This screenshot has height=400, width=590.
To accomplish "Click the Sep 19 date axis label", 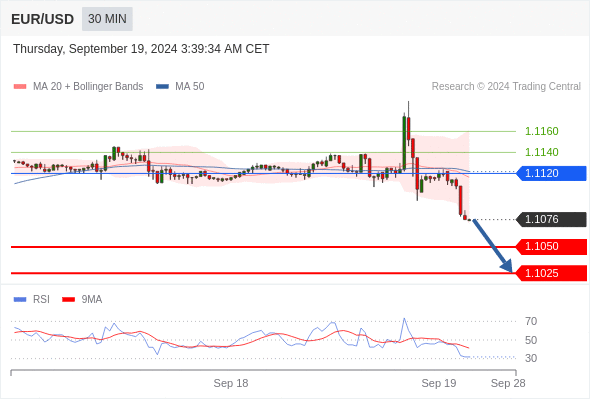I will (439, 383).
